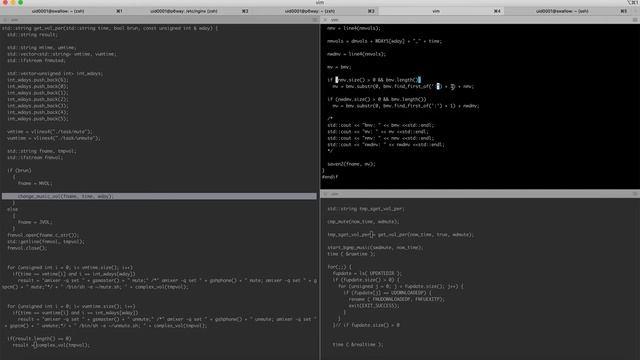Select the vim tab (⌘4)
The image size is (640, 360).
(441, 11)
